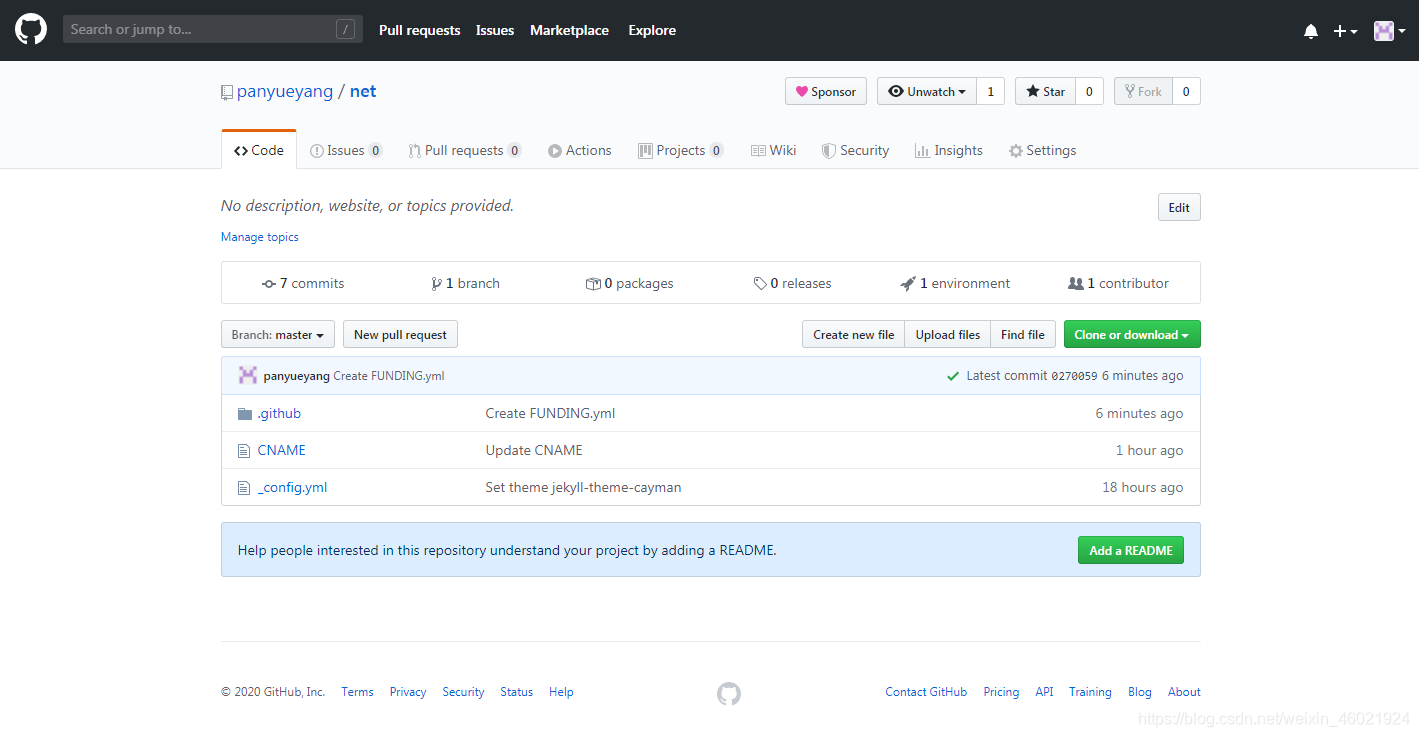
Task: View the 1 branch list
Action: (x=465, y=283)
